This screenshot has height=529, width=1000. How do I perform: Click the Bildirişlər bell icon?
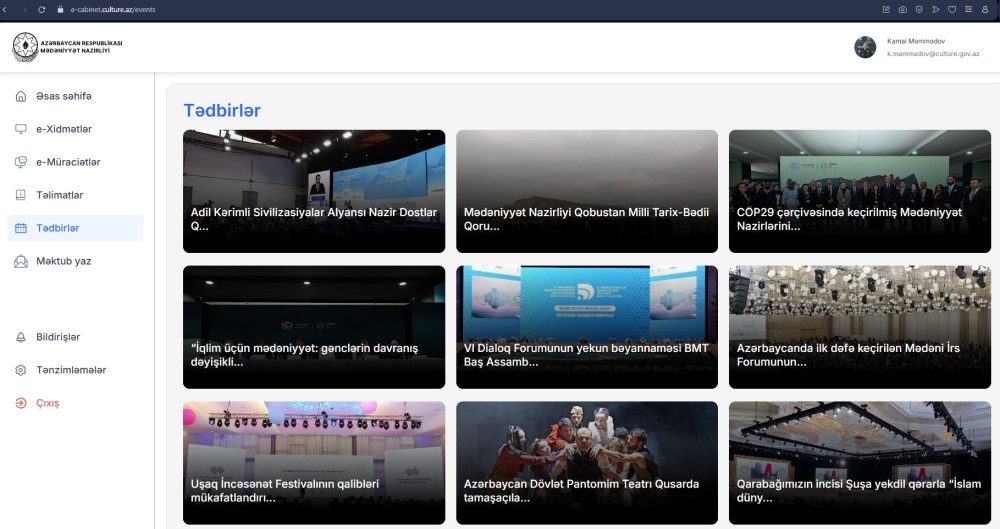pyautogui.click(x=21, y=337)
